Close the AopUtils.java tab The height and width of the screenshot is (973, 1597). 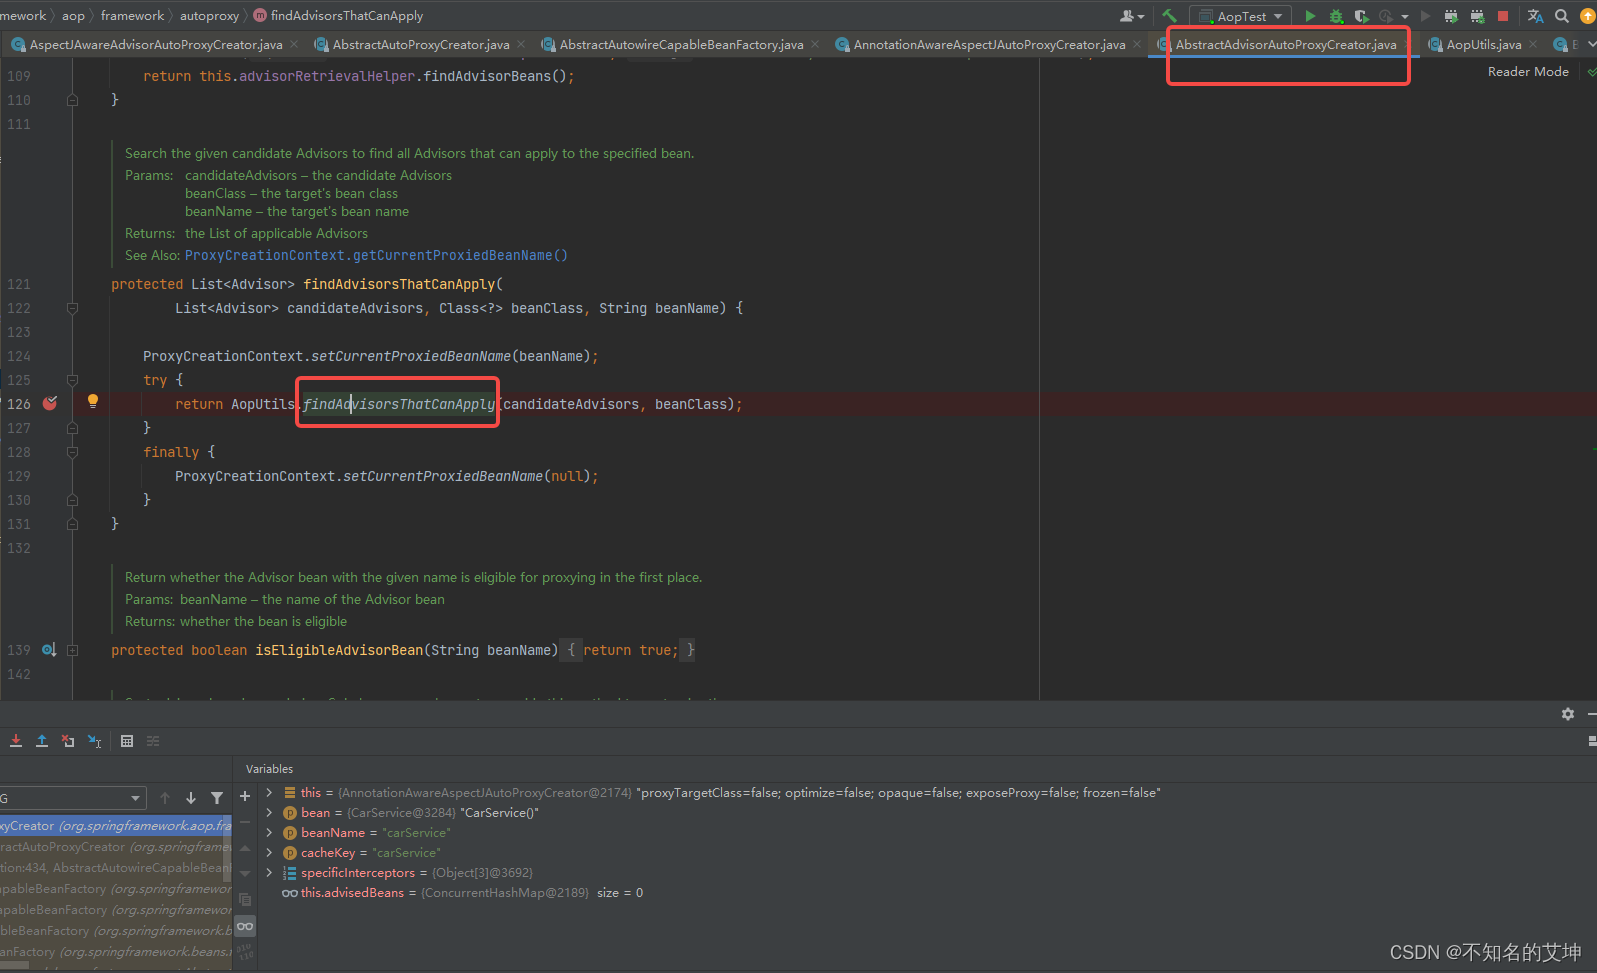[x=1533, y=45]
